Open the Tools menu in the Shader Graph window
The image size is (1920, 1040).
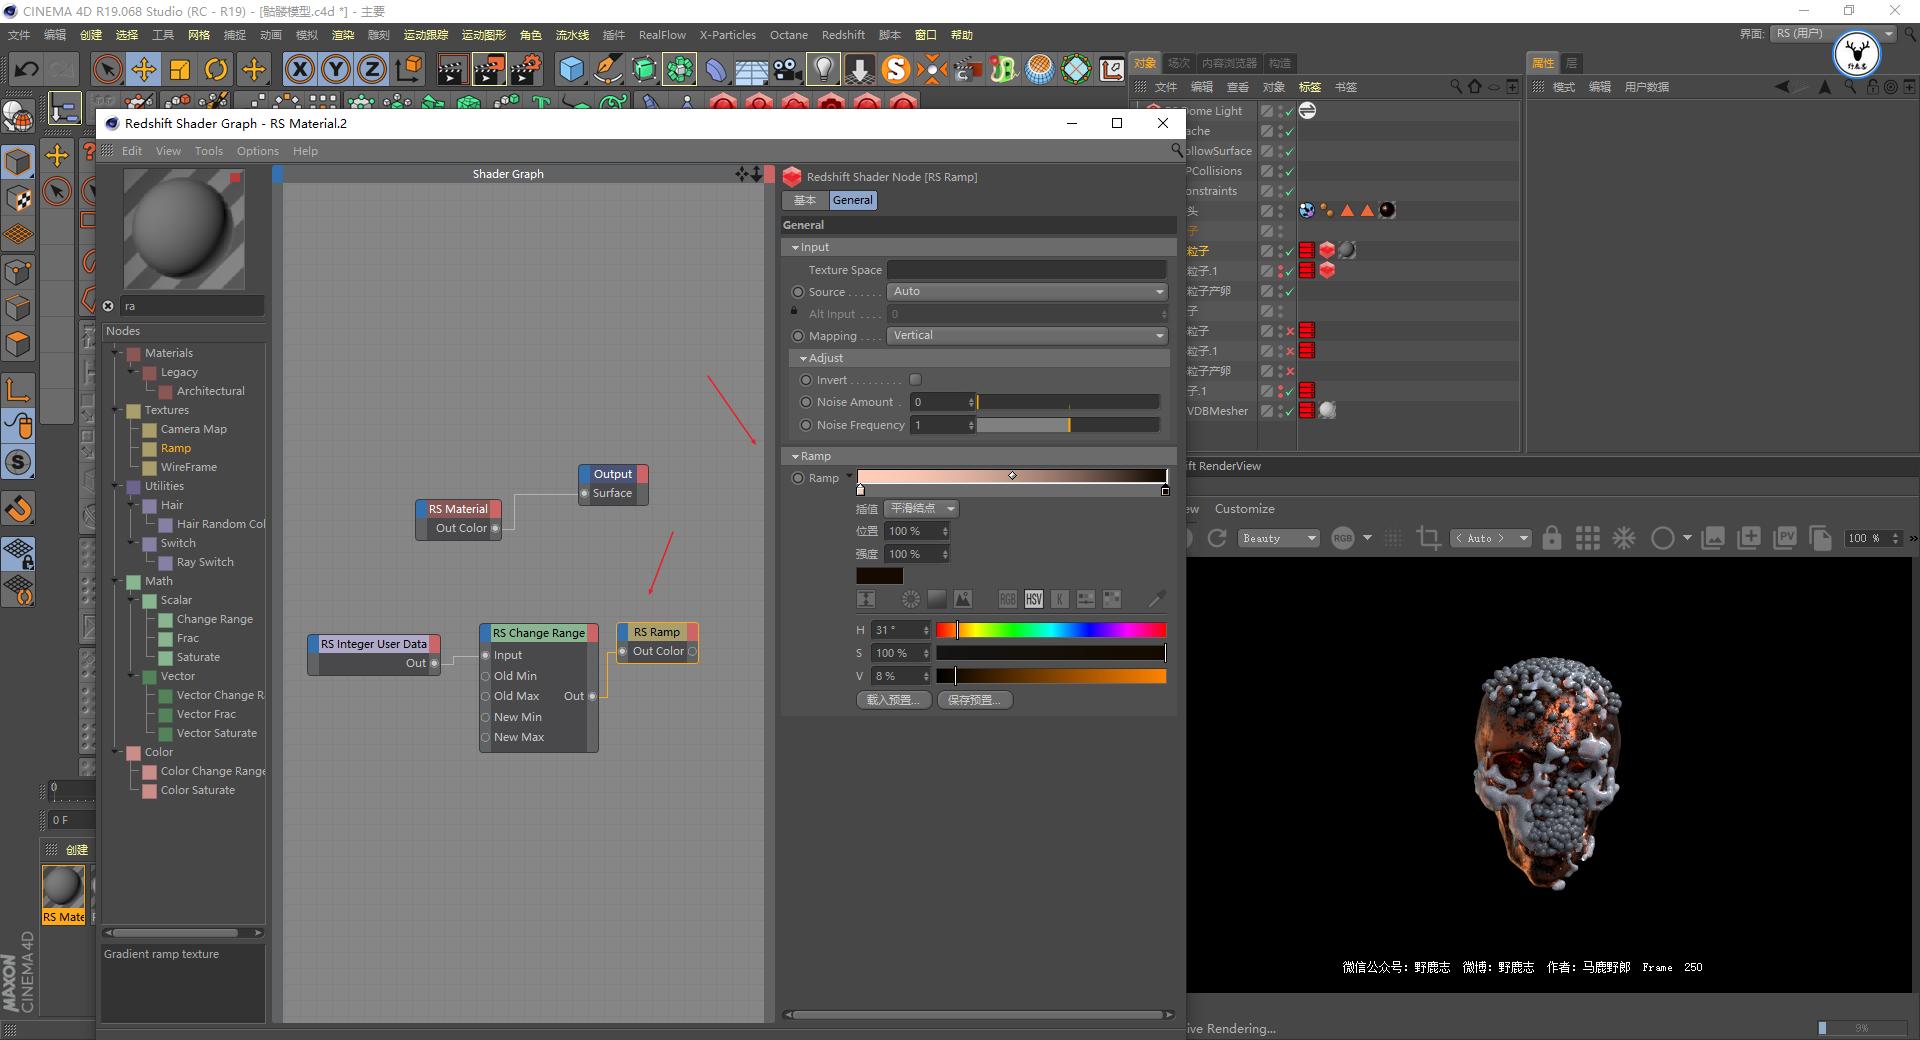pos(208,151)
